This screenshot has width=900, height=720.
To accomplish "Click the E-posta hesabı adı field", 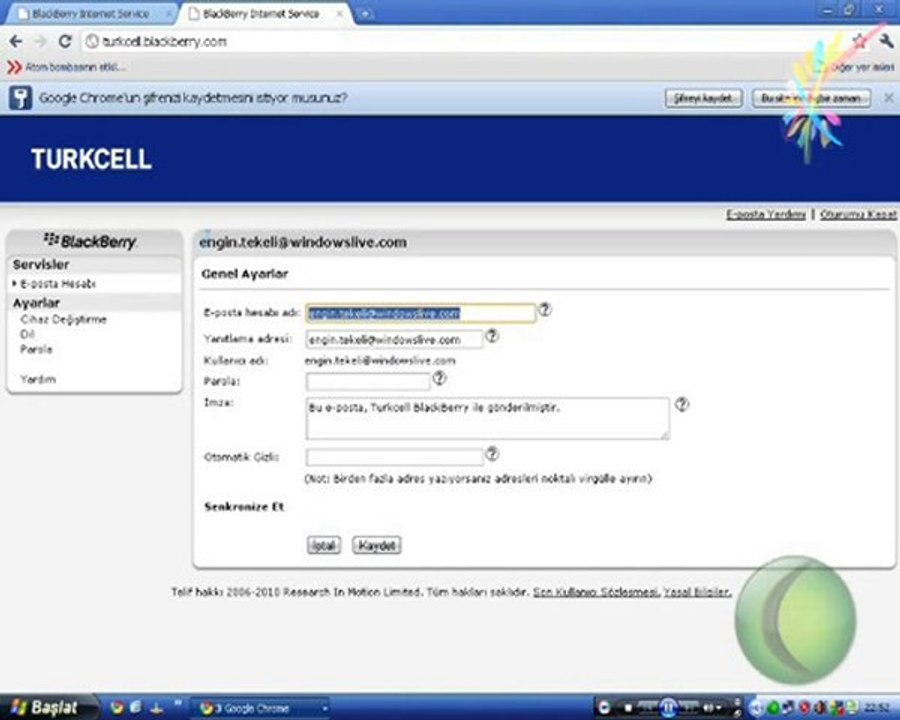I will coord(421,313).
